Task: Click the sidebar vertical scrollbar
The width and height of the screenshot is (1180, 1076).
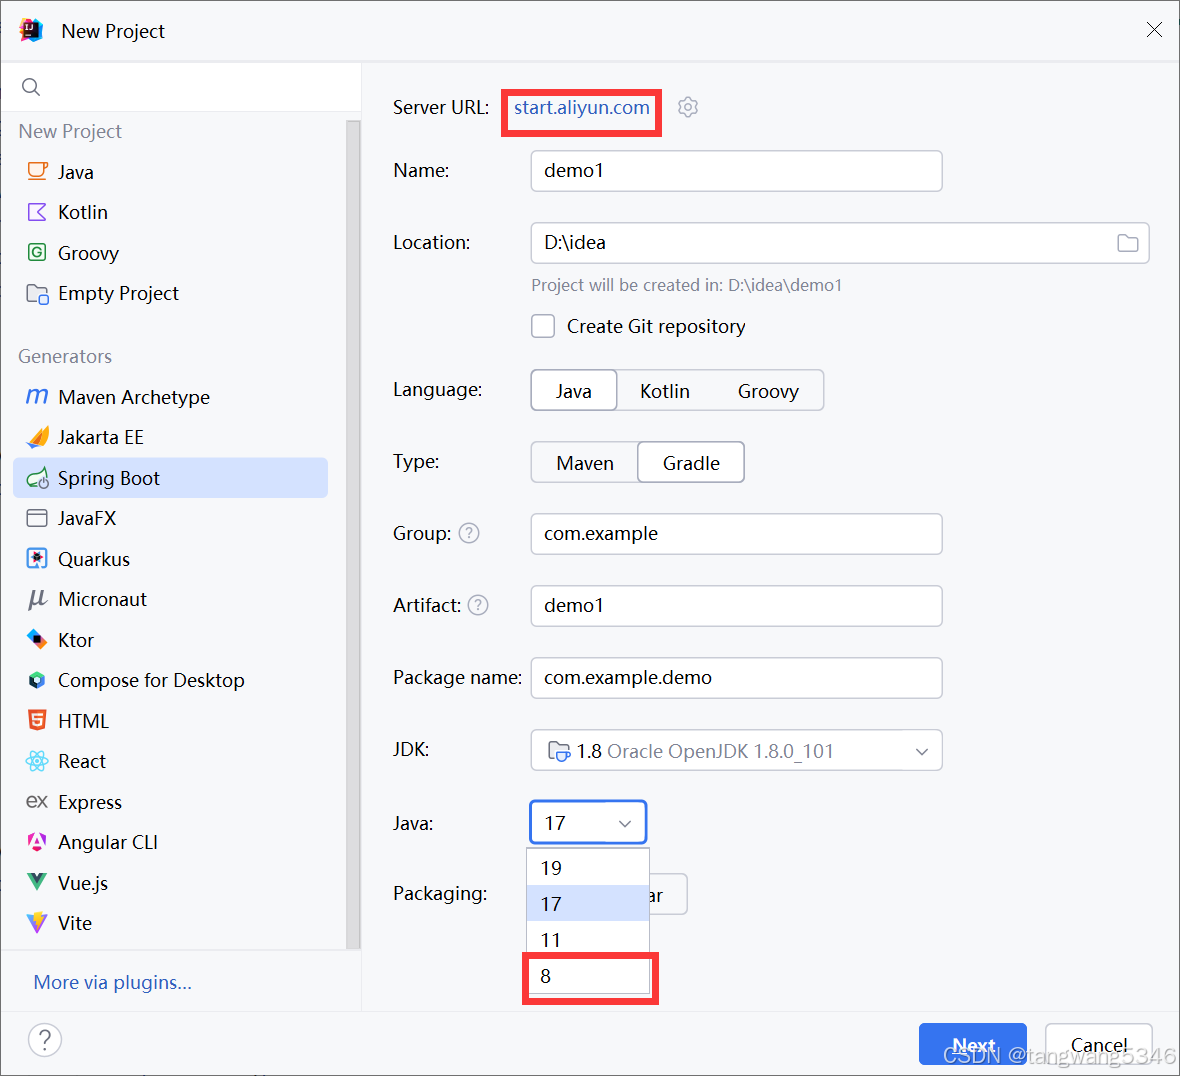Action: (353, 534)
